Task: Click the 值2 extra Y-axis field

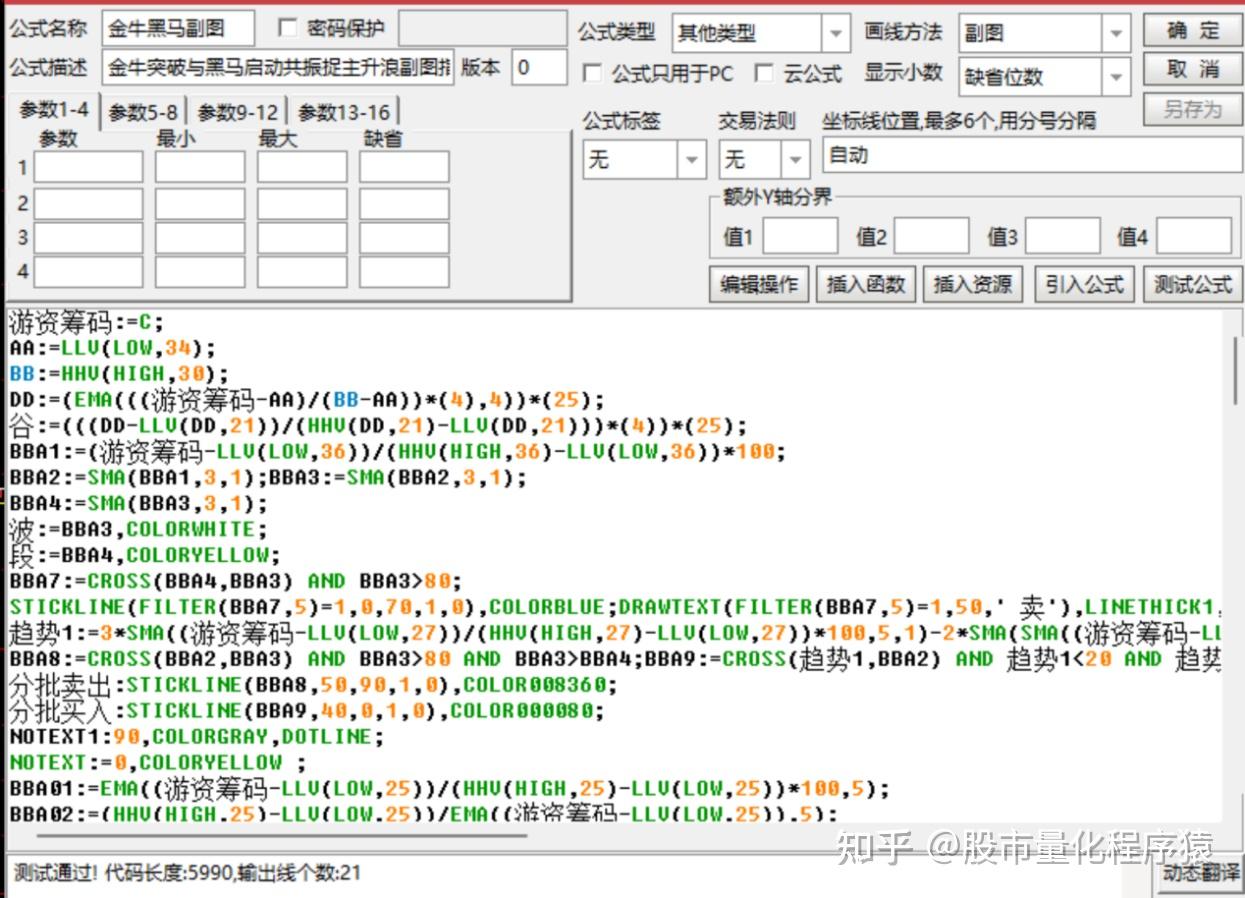Action: click(931, 236)
